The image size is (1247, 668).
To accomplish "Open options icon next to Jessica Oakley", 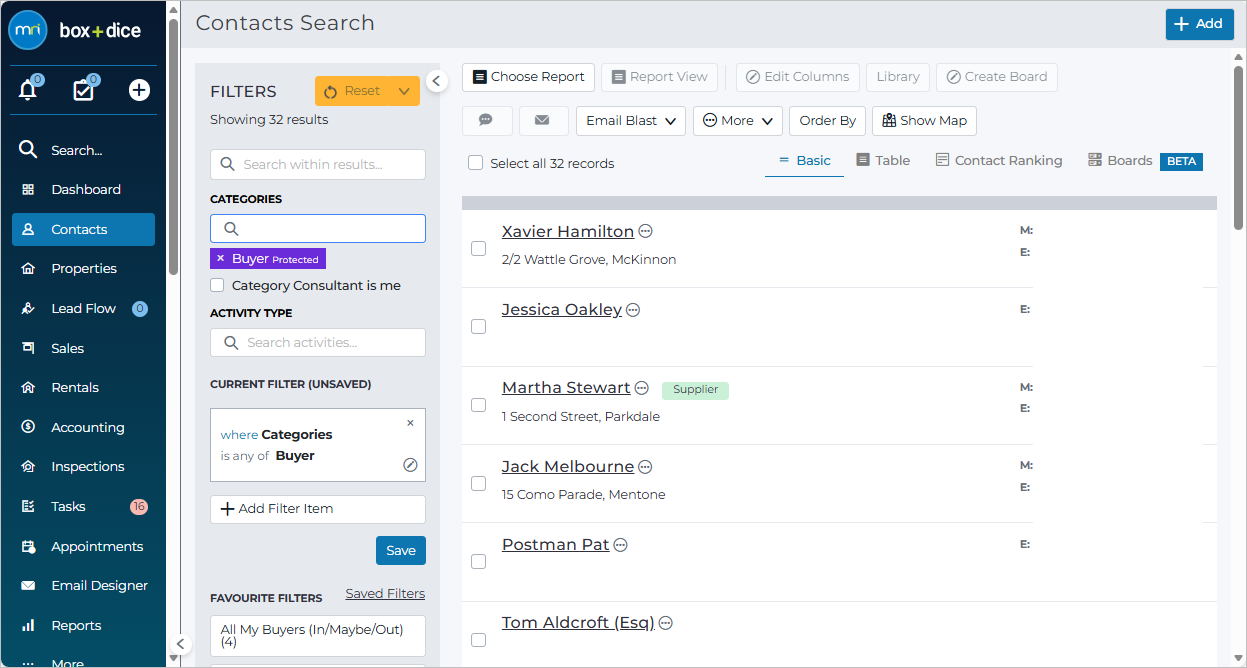I will pos(633,310).
